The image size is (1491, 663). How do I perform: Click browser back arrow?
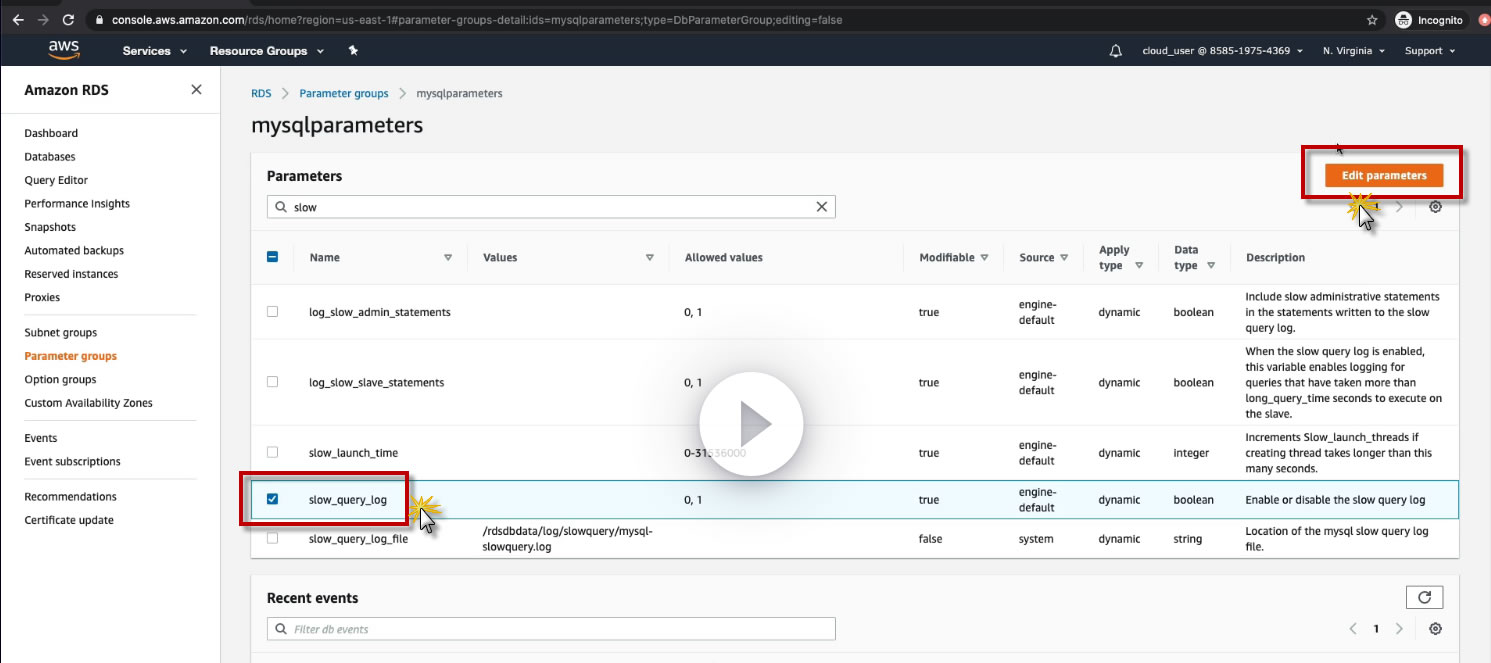[x=18, y=19]
